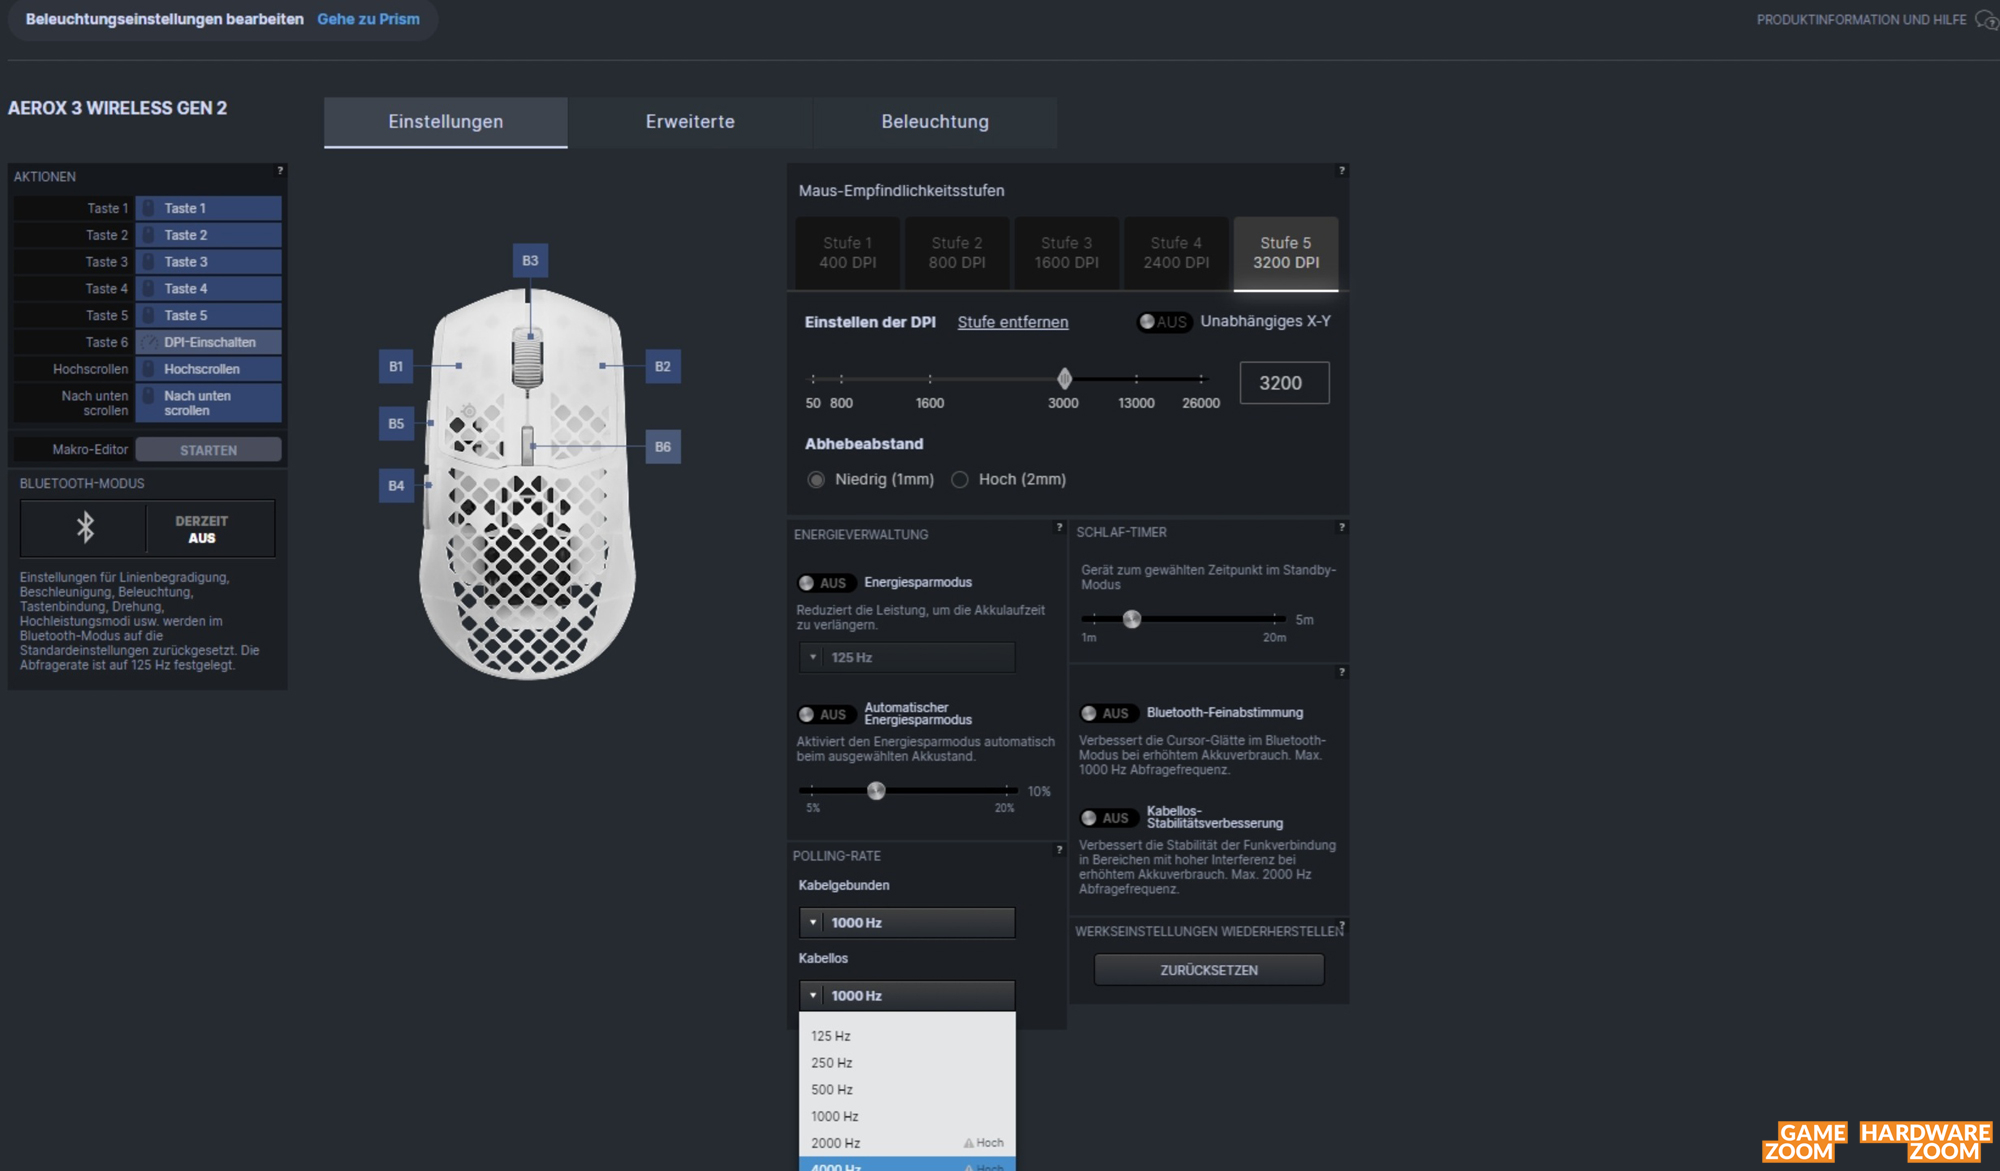Click the help icon for Maus-Empfindlichkeitsstufen
Screen dimensions: 2000x1171
coord(1342,171)
